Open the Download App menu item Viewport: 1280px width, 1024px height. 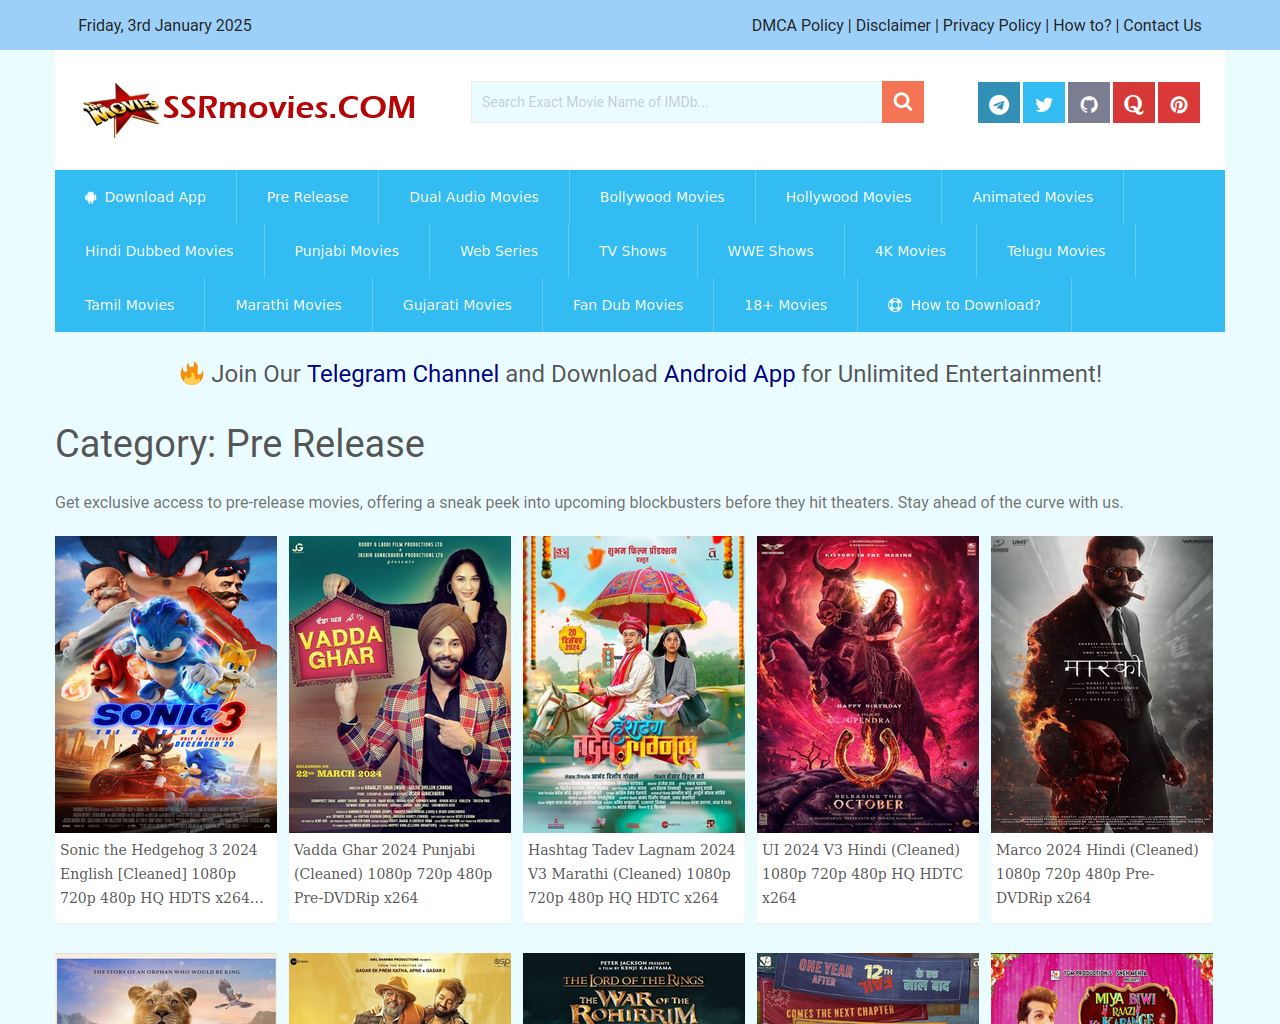146,197
